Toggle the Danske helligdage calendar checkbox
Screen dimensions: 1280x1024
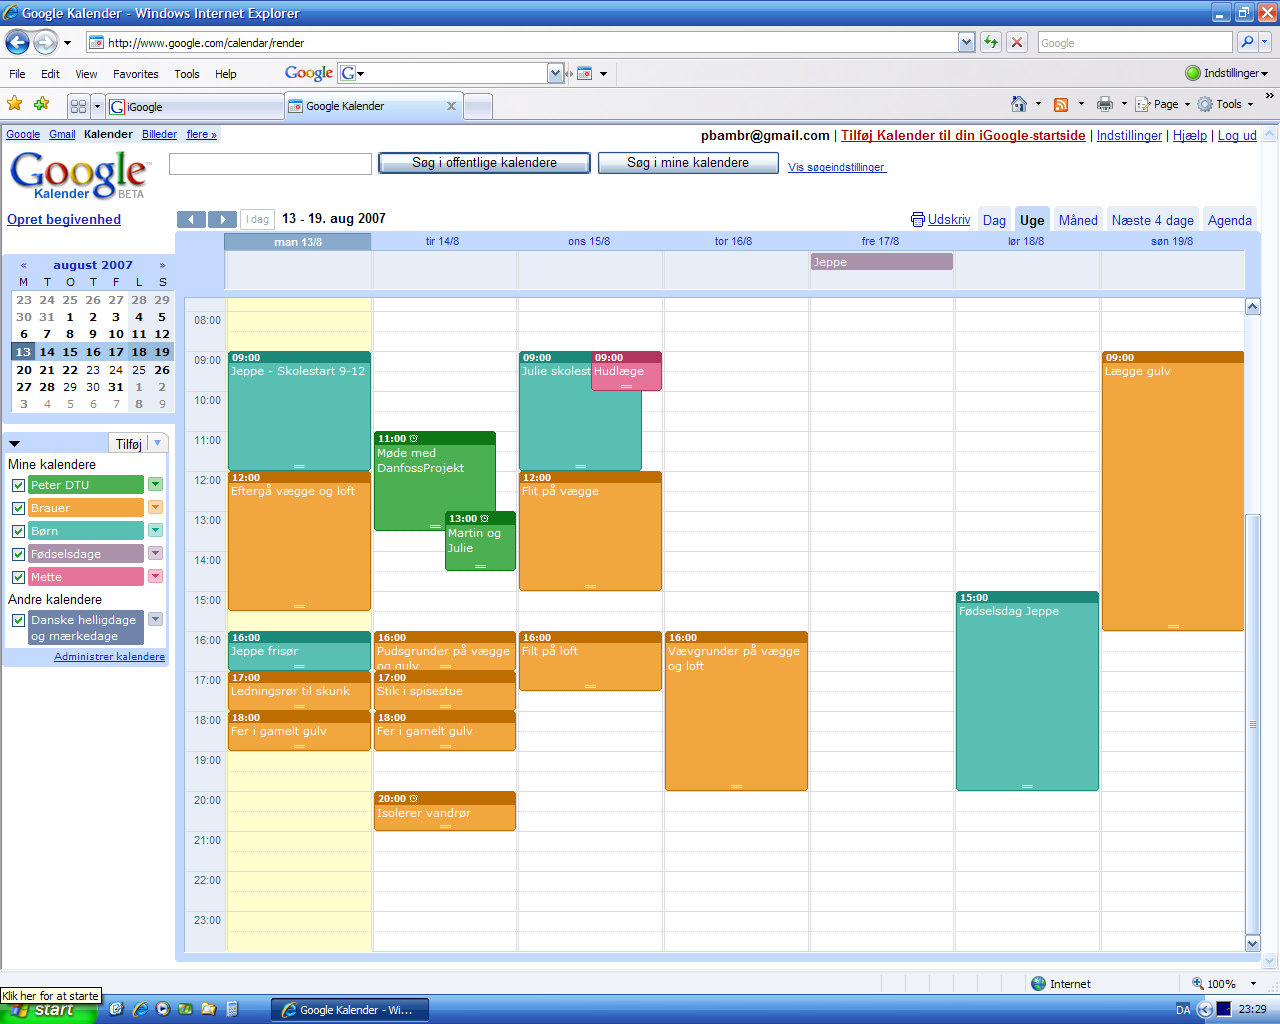tap(18, 620)
